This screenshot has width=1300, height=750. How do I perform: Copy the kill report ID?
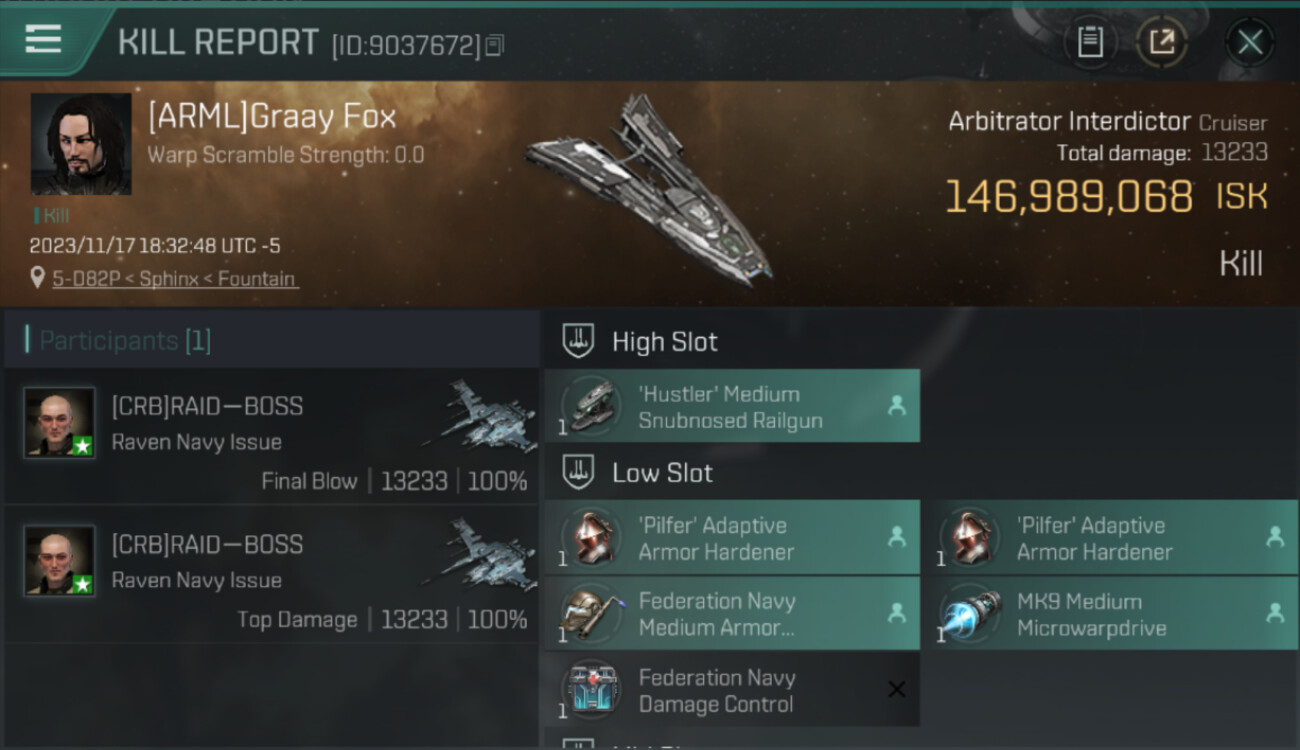coord(495,45)
